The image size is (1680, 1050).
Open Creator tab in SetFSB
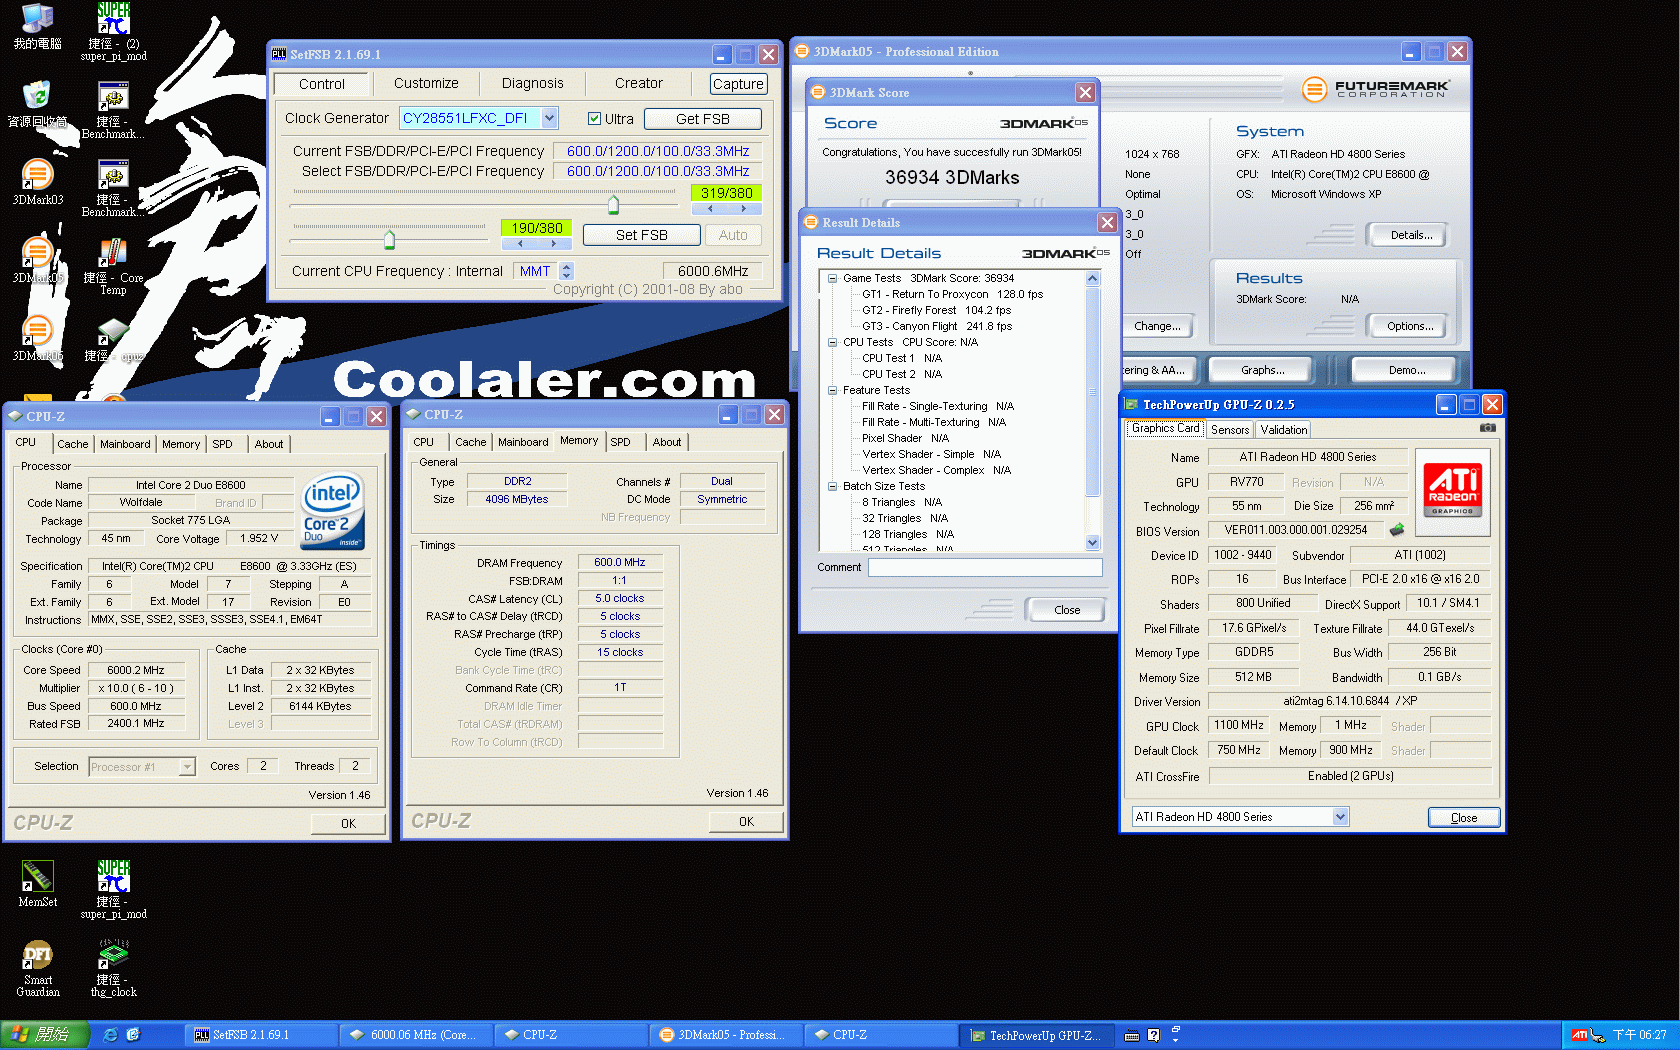pos(638,83)
